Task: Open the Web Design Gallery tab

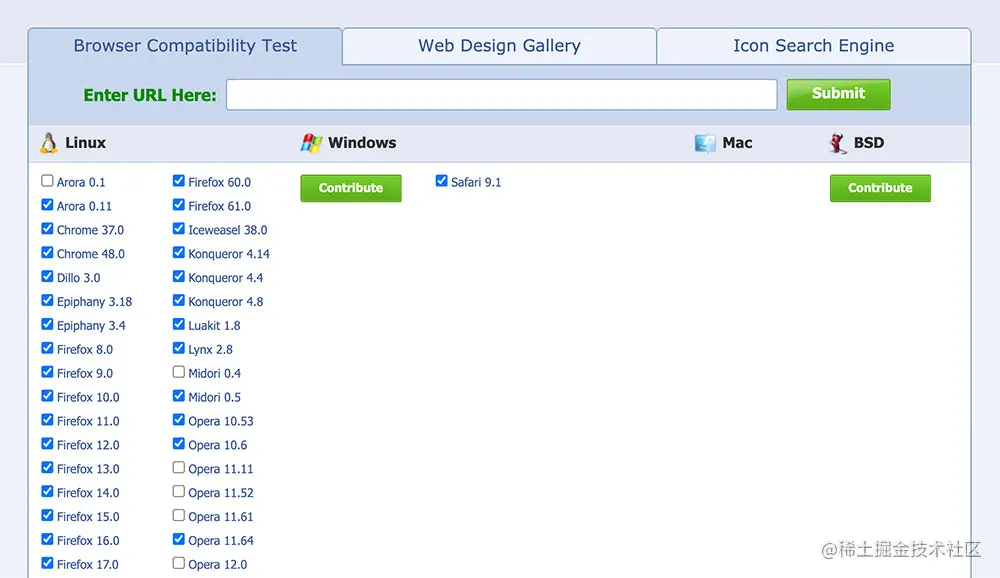Action: 499,46
